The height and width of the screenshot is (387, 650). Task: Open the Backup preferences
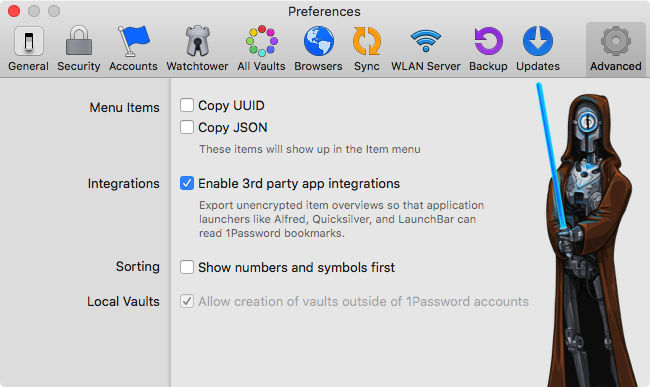[x=488, y=49]
